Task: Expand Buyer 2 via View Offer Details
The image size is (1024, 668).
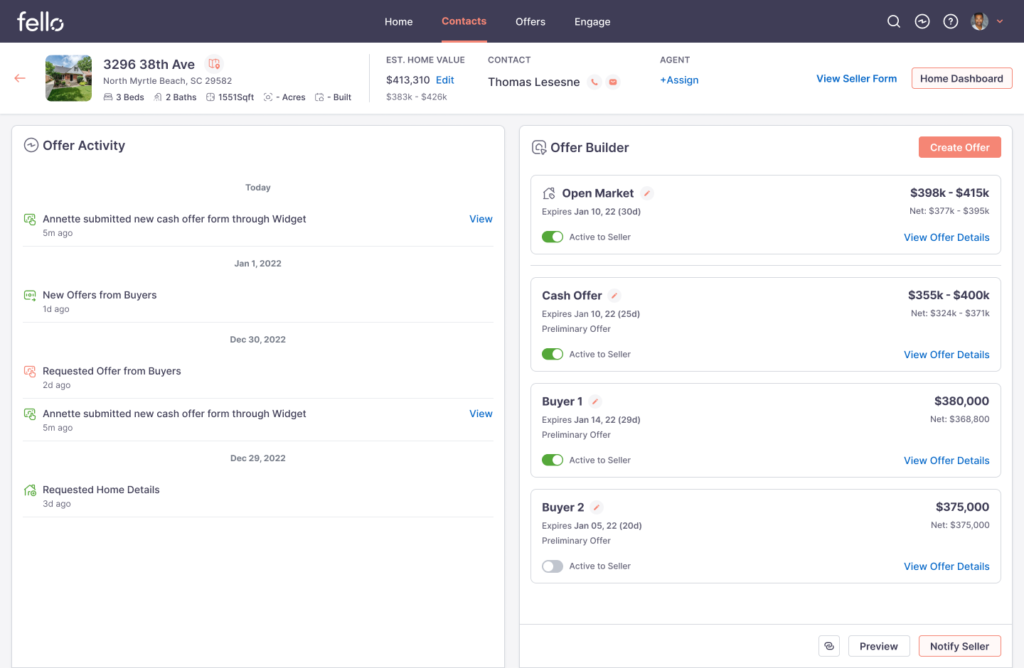Action: point(946,566)
